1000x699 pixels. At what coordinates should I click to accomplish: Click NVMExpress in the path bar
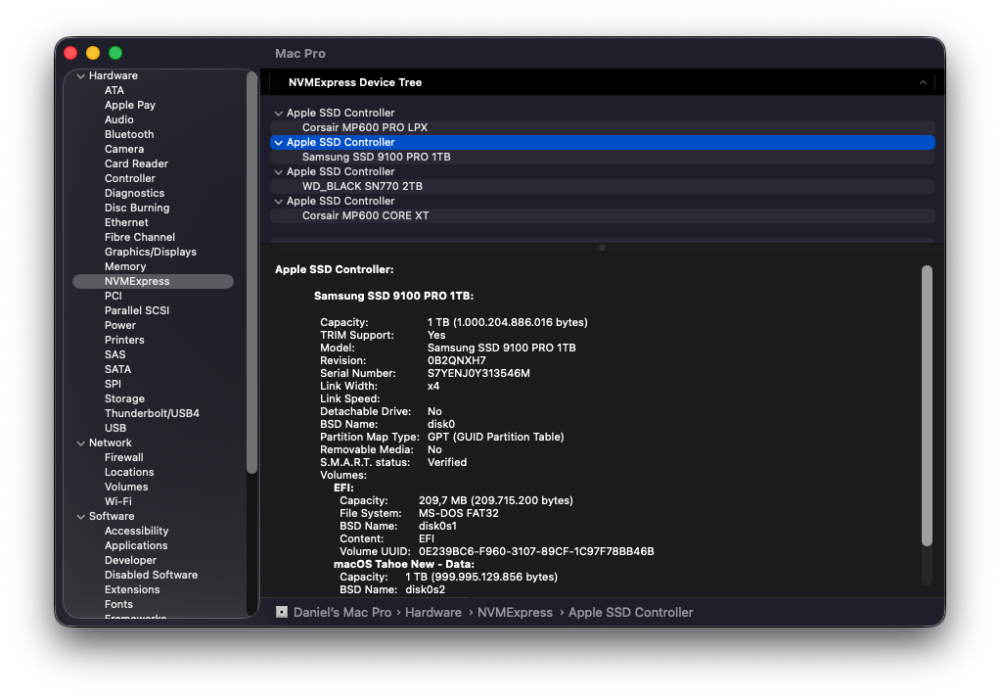(515, 612)
